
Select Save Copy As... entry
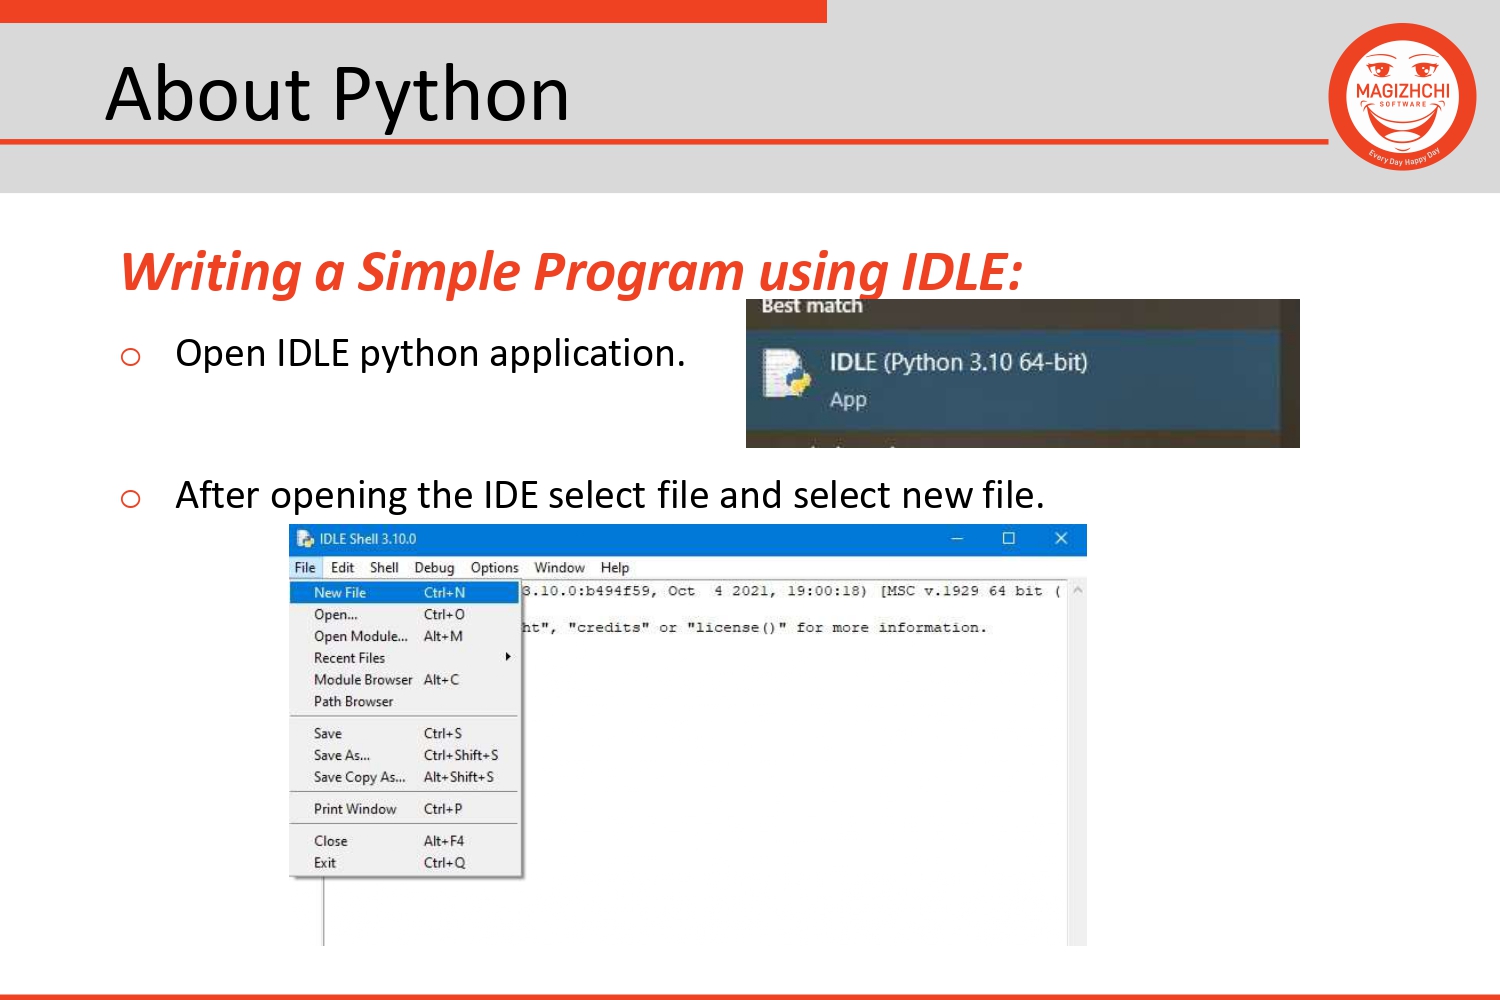405,777
